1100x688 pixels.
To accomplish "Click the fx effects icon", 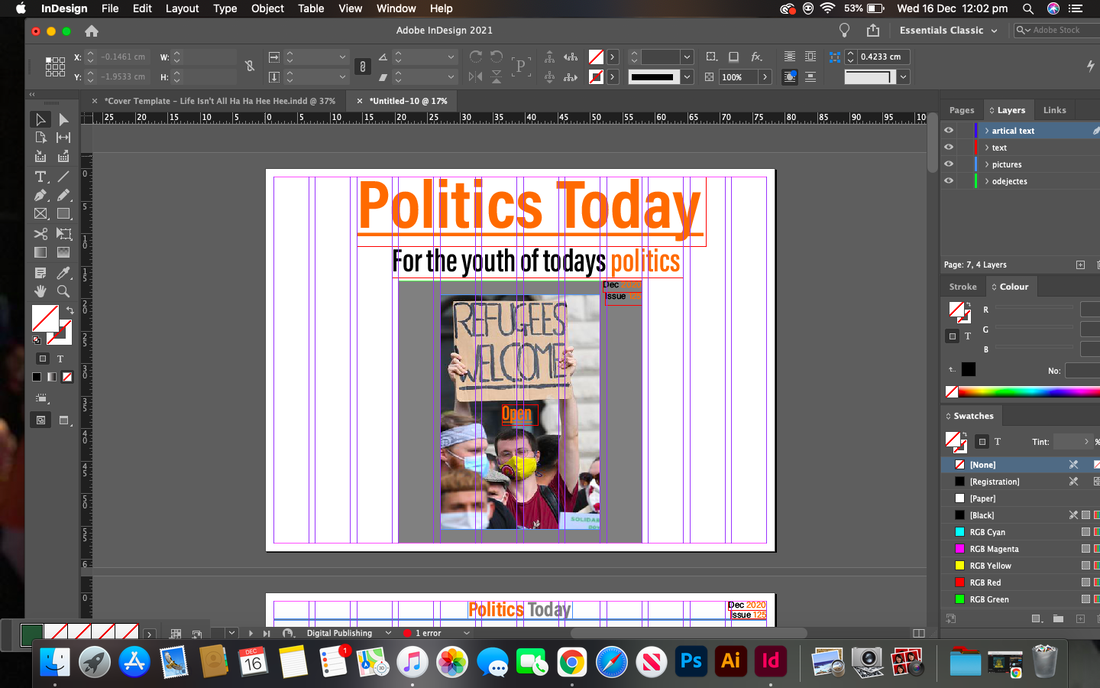I will click(x=756, y=57).
